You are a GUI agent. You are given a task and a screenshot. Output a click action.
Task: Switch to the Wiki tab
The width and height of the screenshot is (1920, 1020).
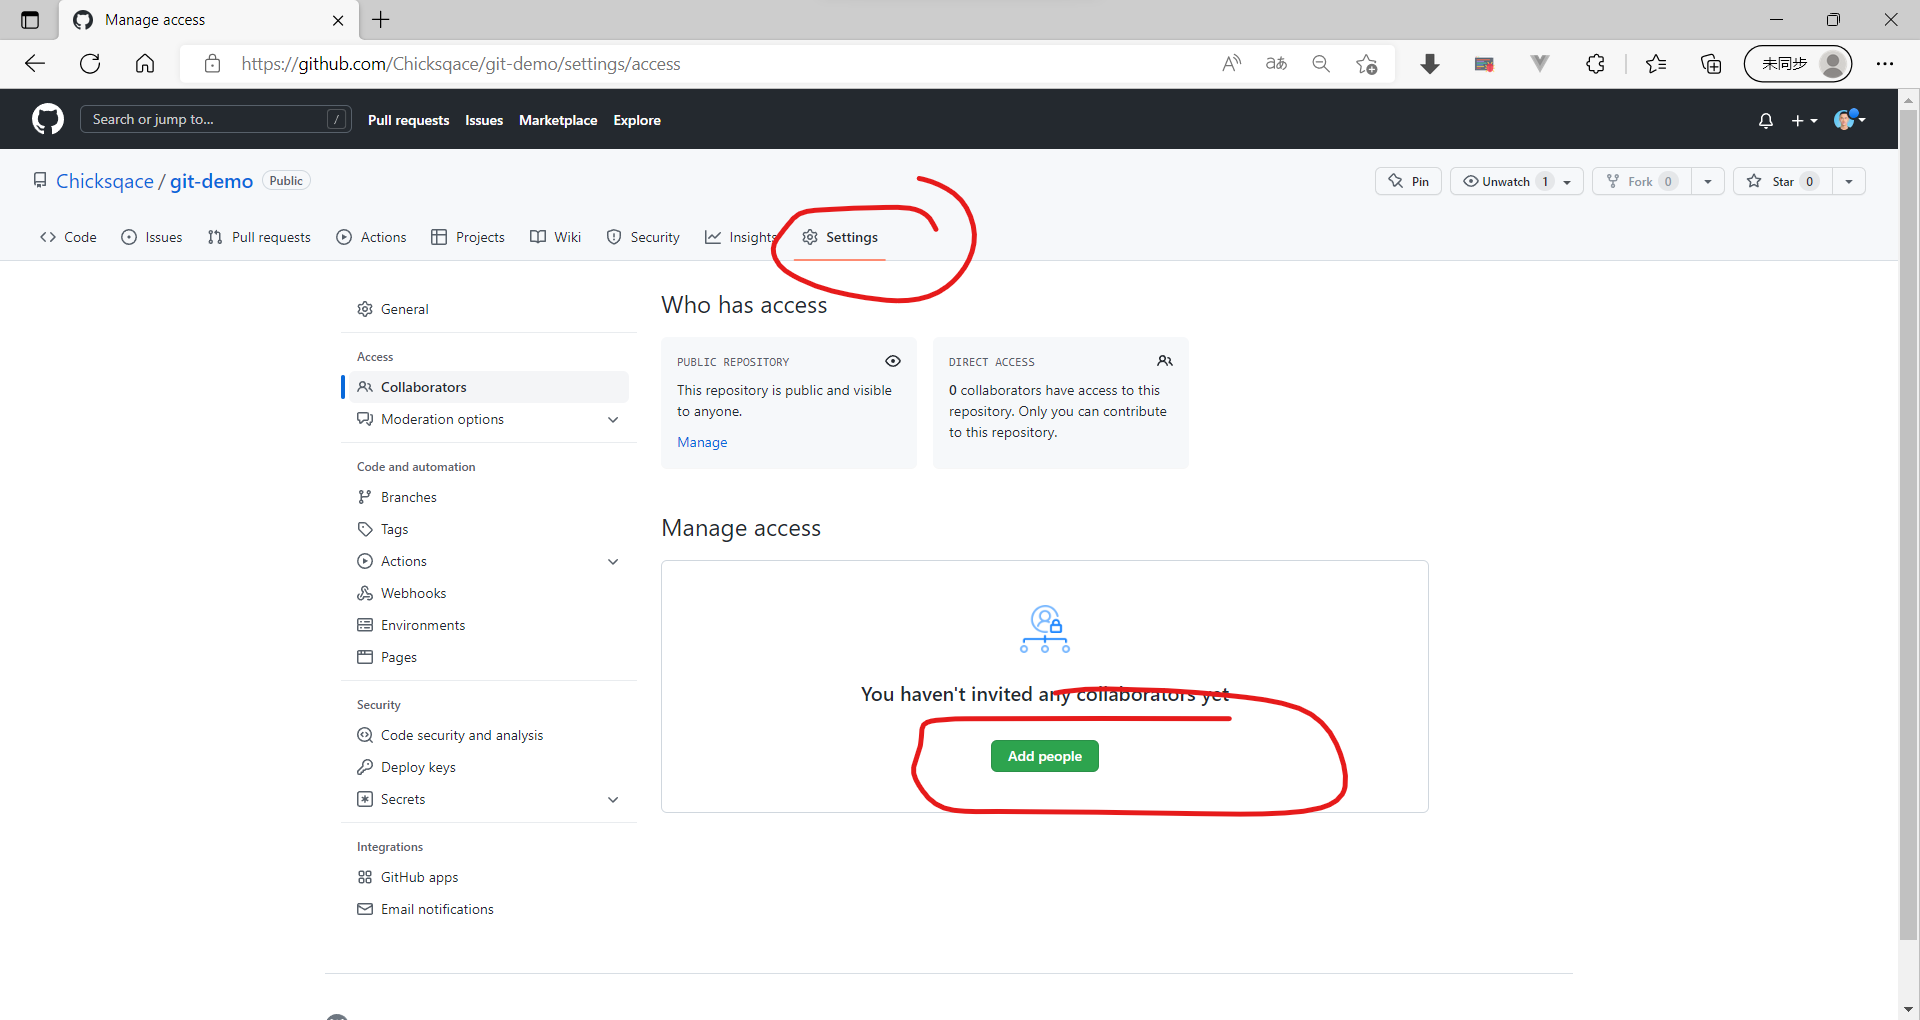point(556,237)
